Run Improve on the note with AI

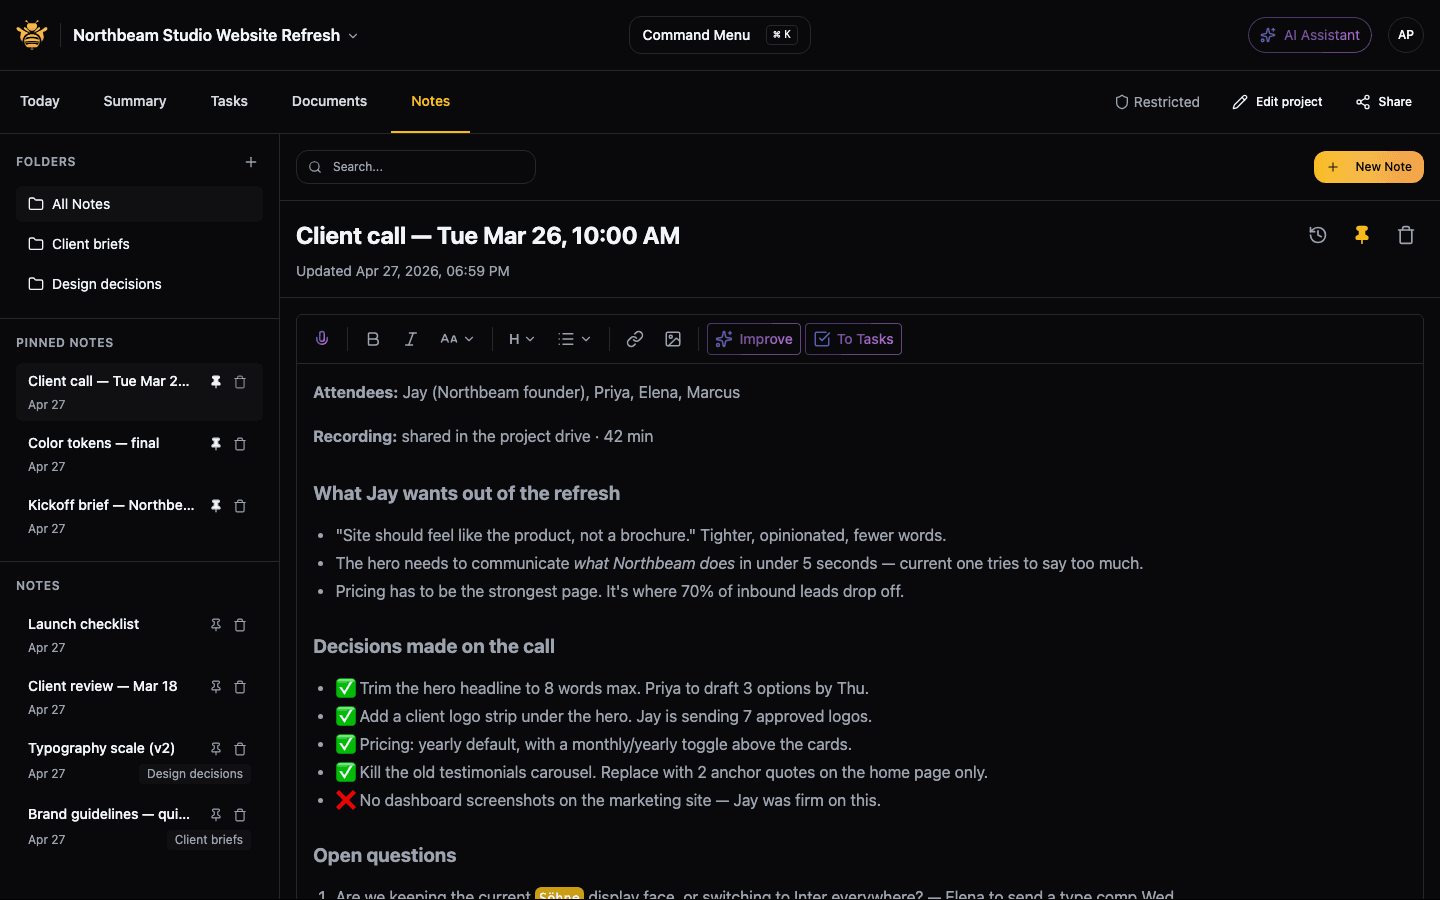(x=753, y=339)
